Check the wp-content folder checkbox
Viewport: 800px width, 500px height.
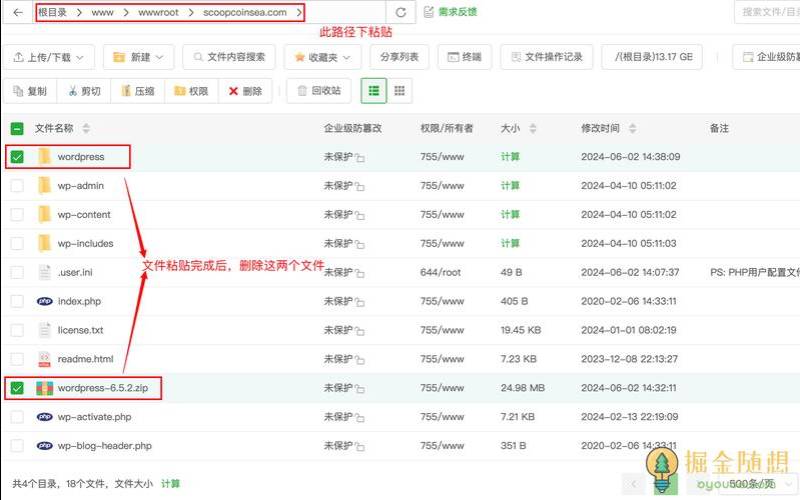(x=17, y=214)
